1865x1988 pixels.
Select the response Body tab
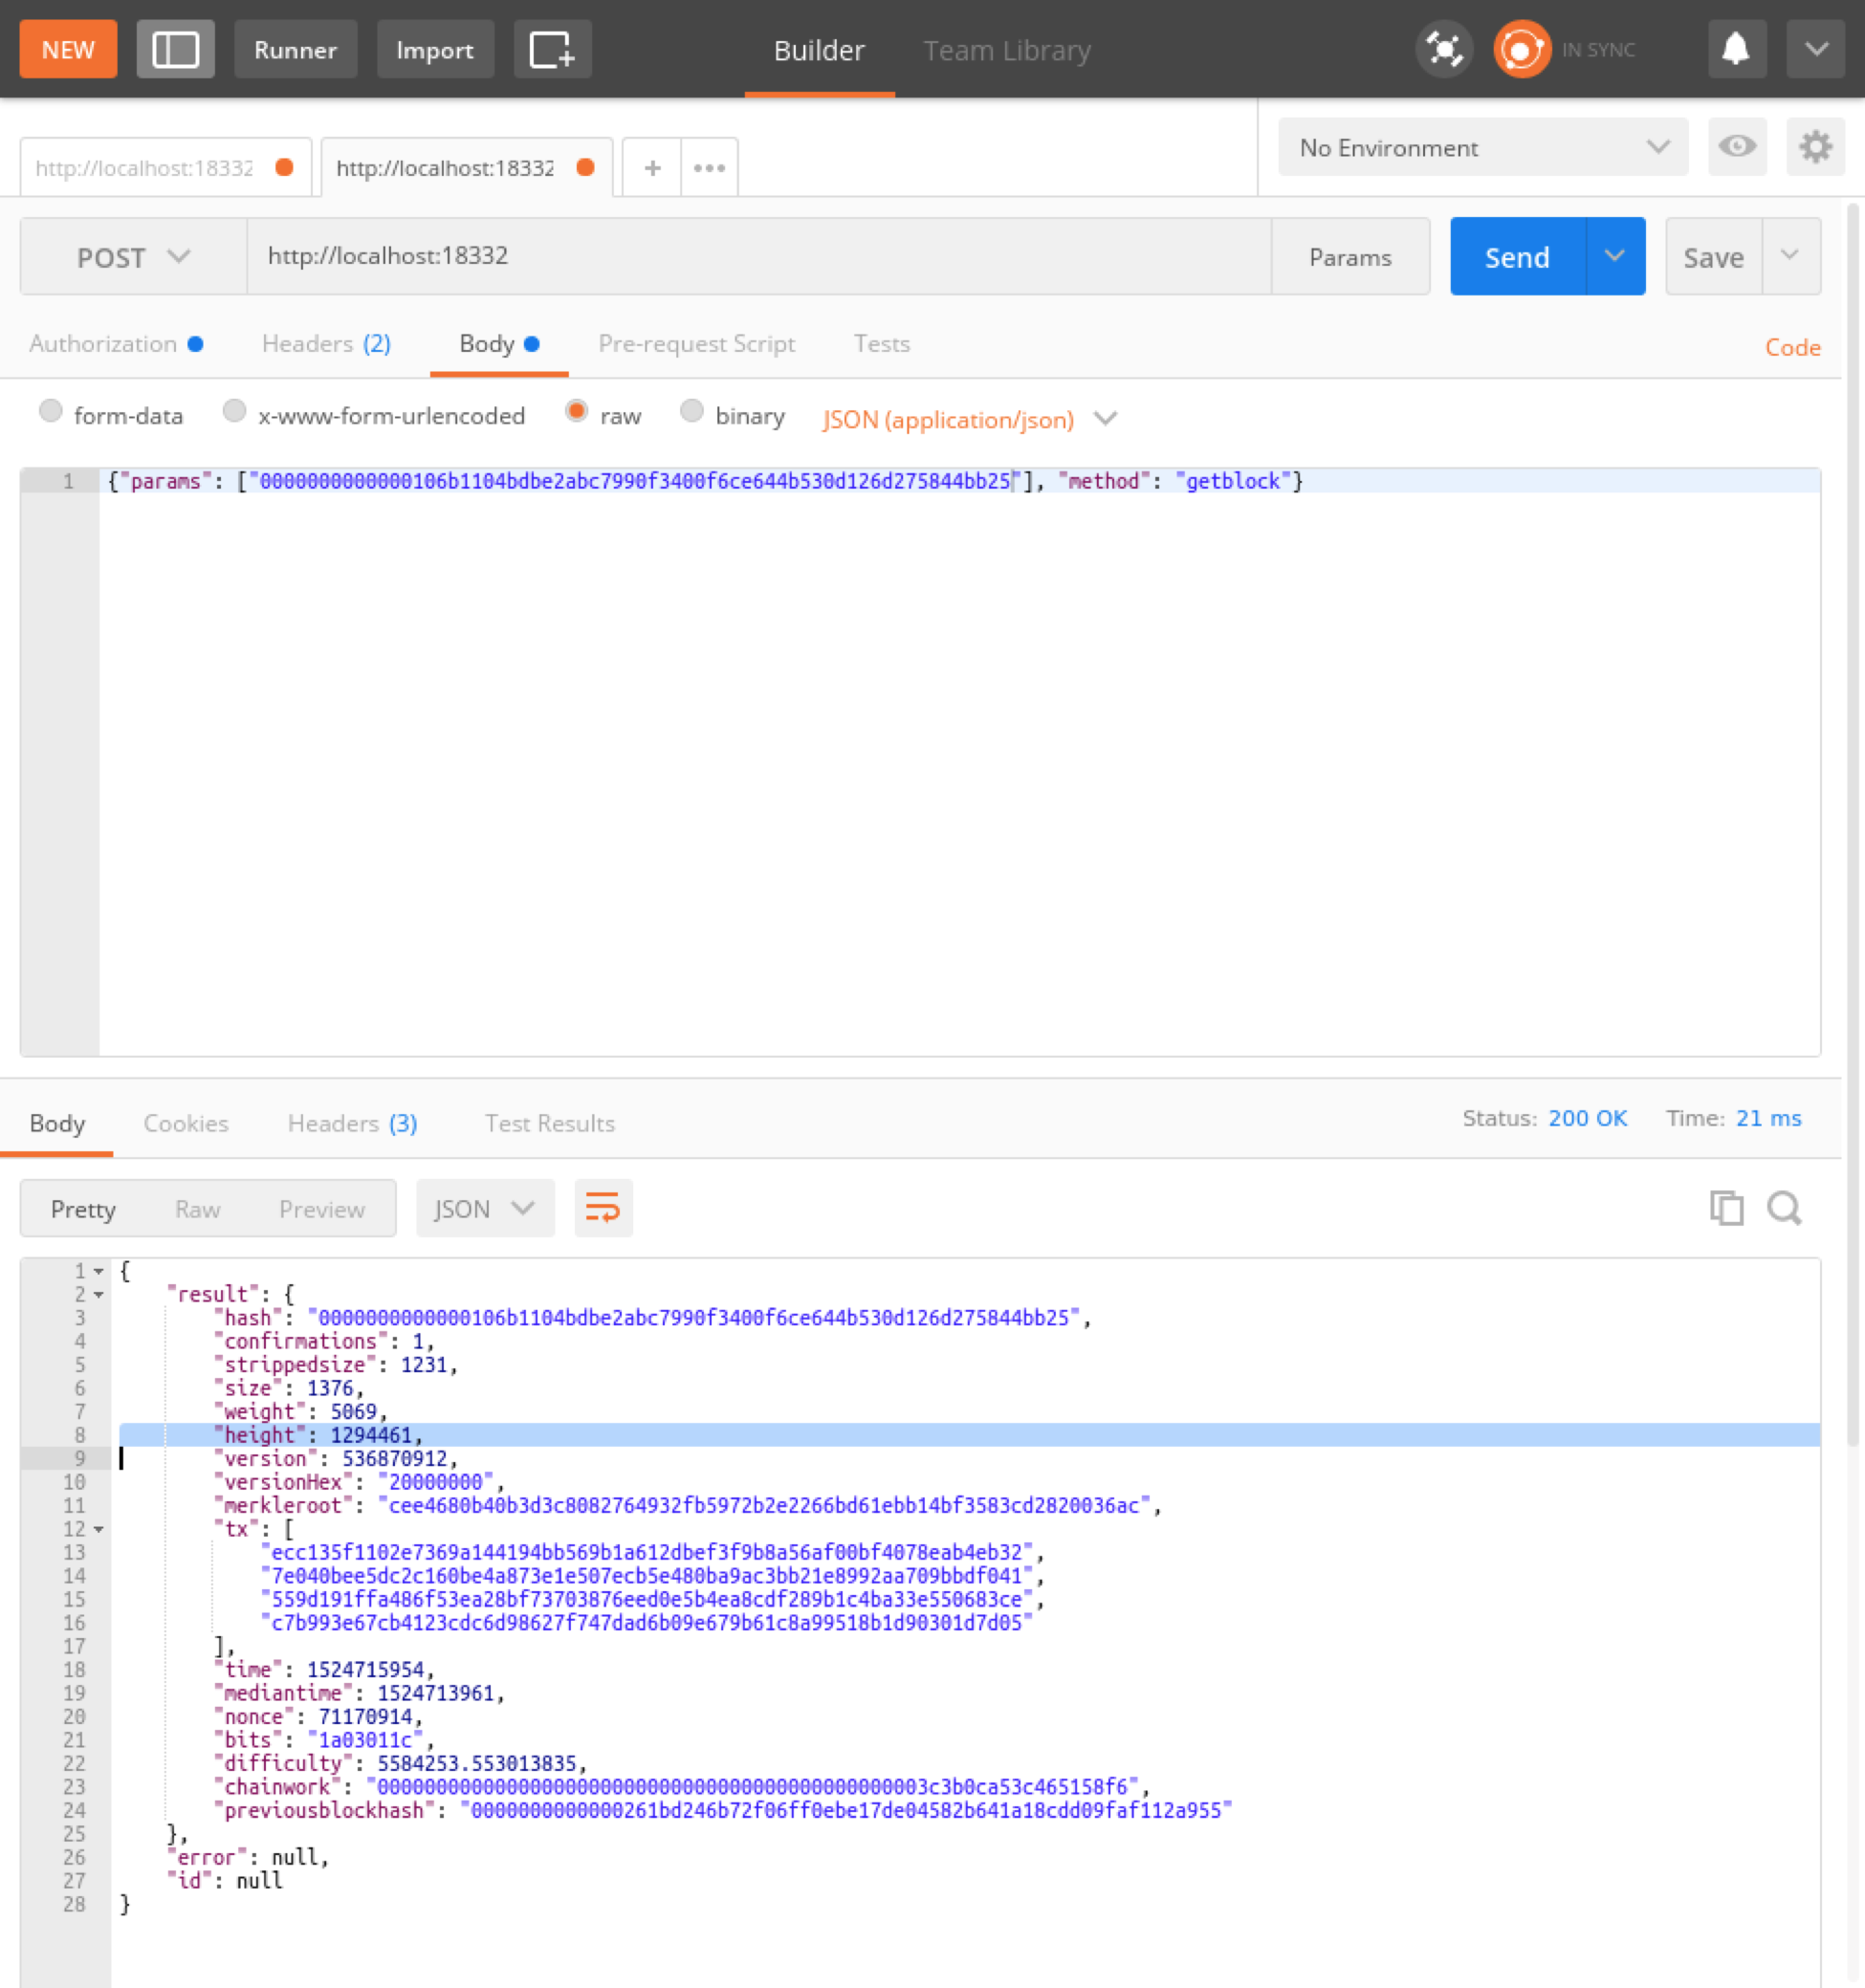57,1123
